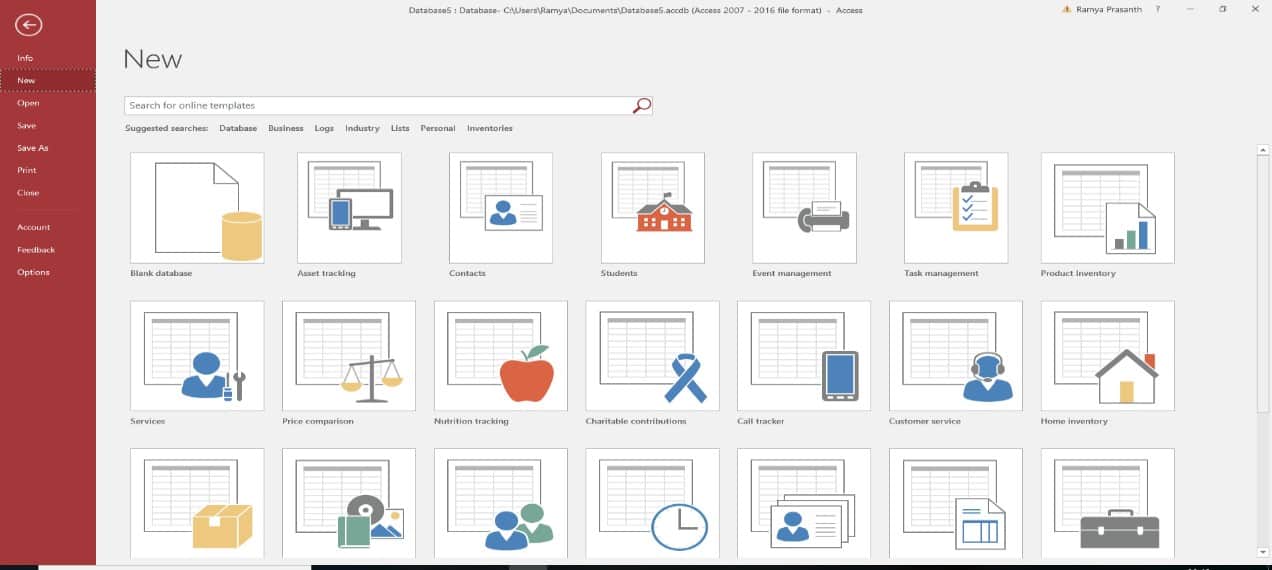Click the Price comparison scales template
The image size is (1272, 570).
349,356
